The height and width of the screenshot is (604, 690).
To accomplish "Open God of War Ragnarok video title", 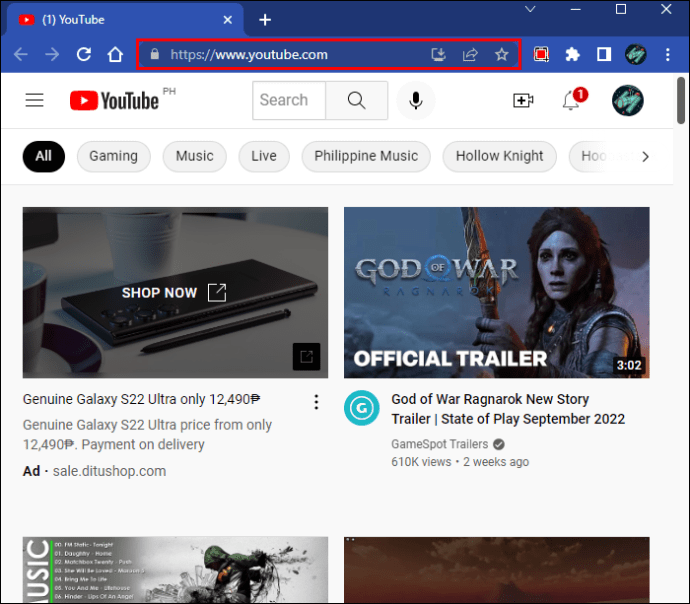I will point(508,409).
